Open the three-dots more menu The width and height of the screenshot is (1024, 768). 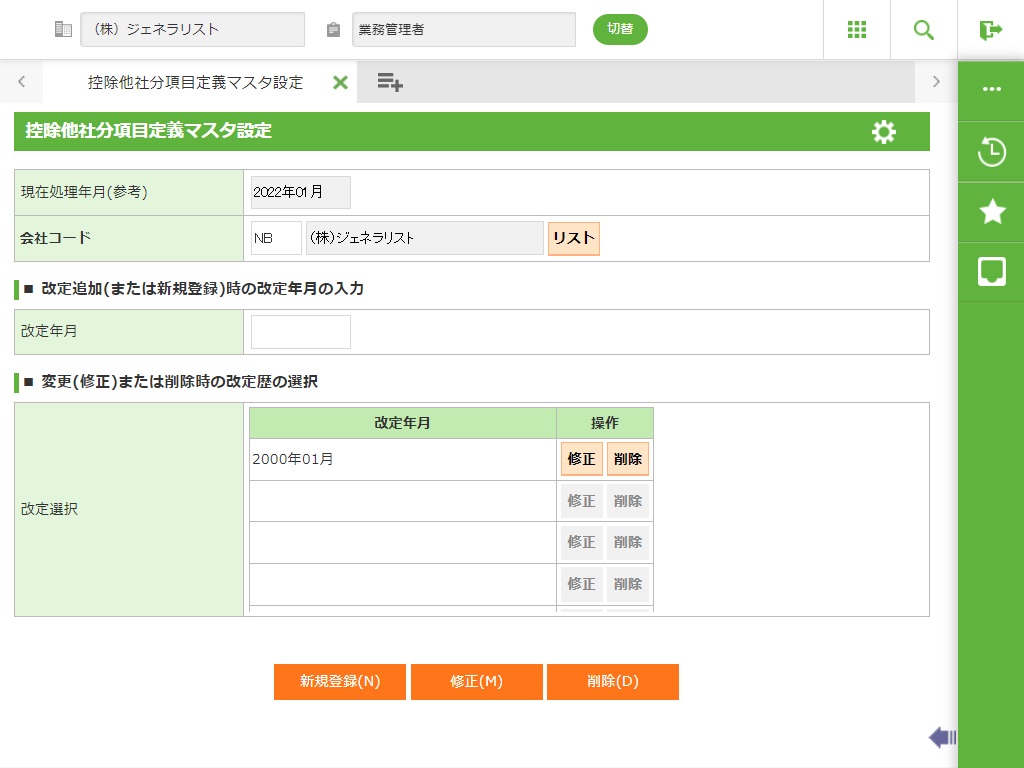tap(991, 89)
